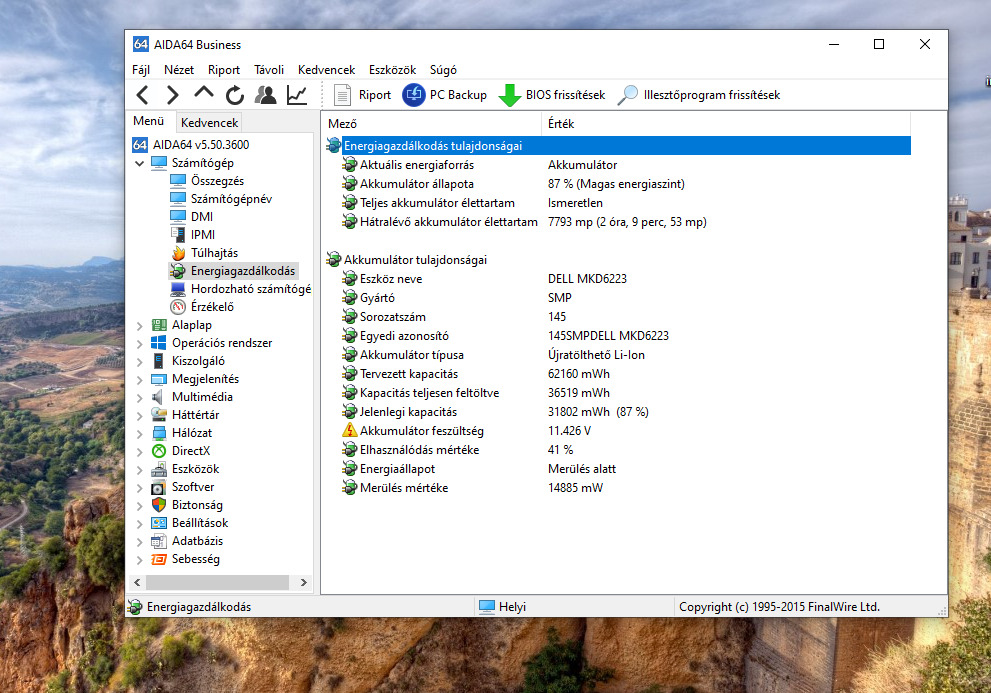
Task: Click the warning icon beside Akkumulátor feszültség
Action: (x=350, y=431)
